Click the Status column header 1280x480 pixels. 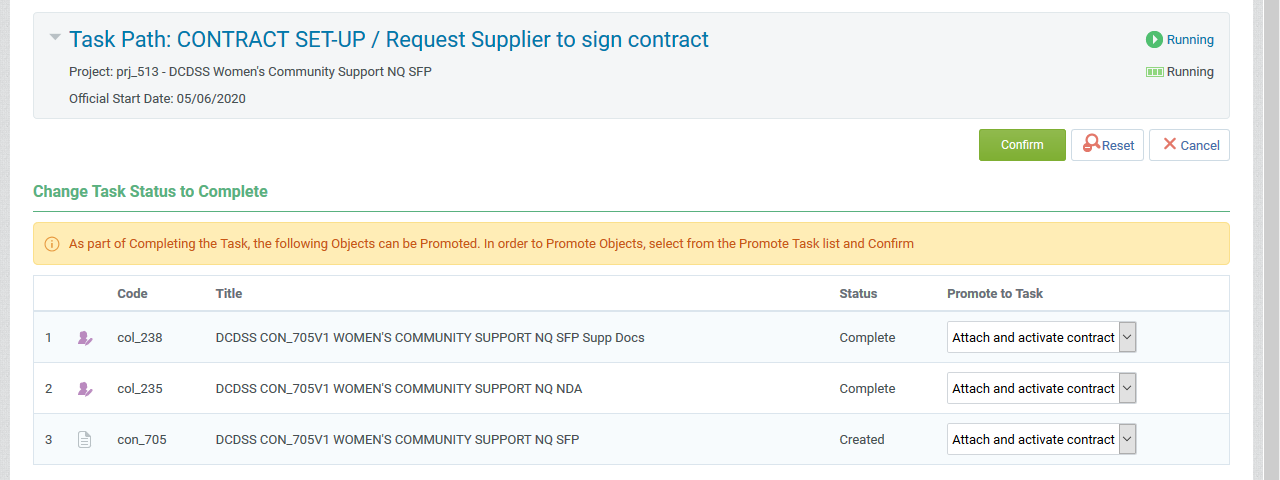click(x=858, y=294)
